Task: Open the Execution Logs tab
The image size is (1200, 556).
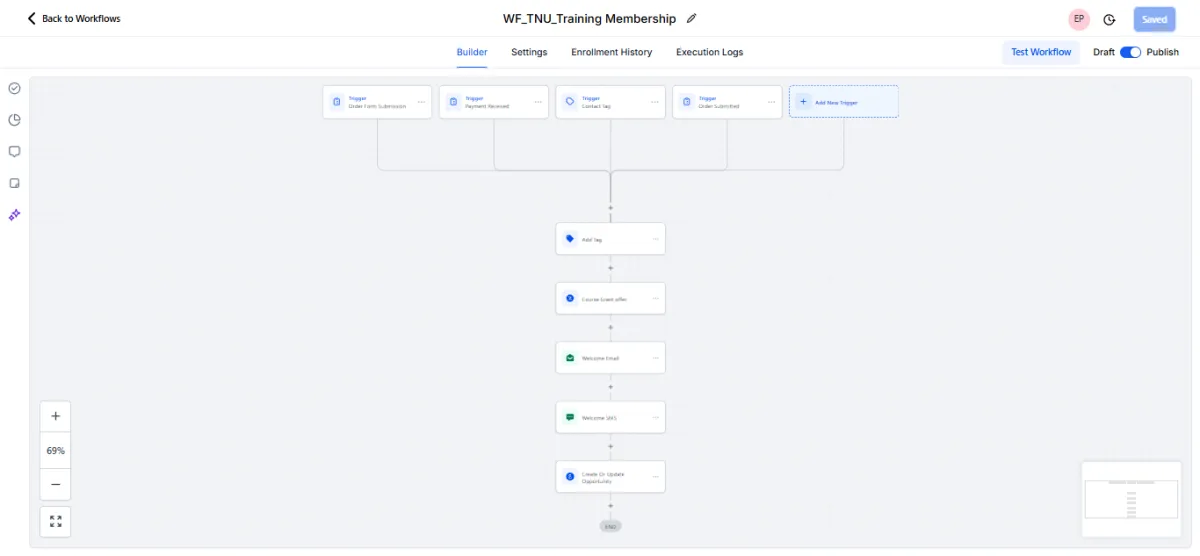Action: tap(709, 52)
